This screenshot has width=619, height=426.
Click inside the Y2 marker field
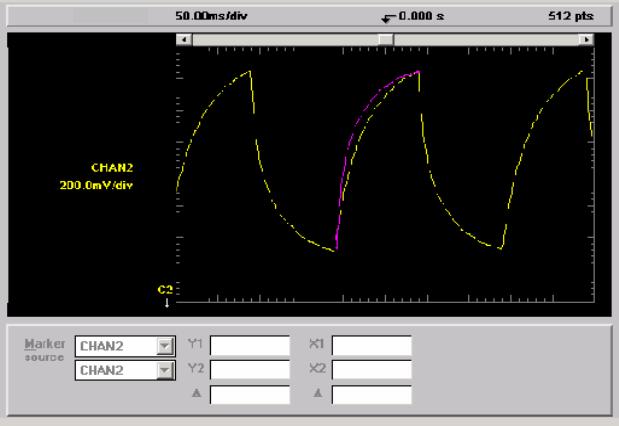(x=249, y=370)
